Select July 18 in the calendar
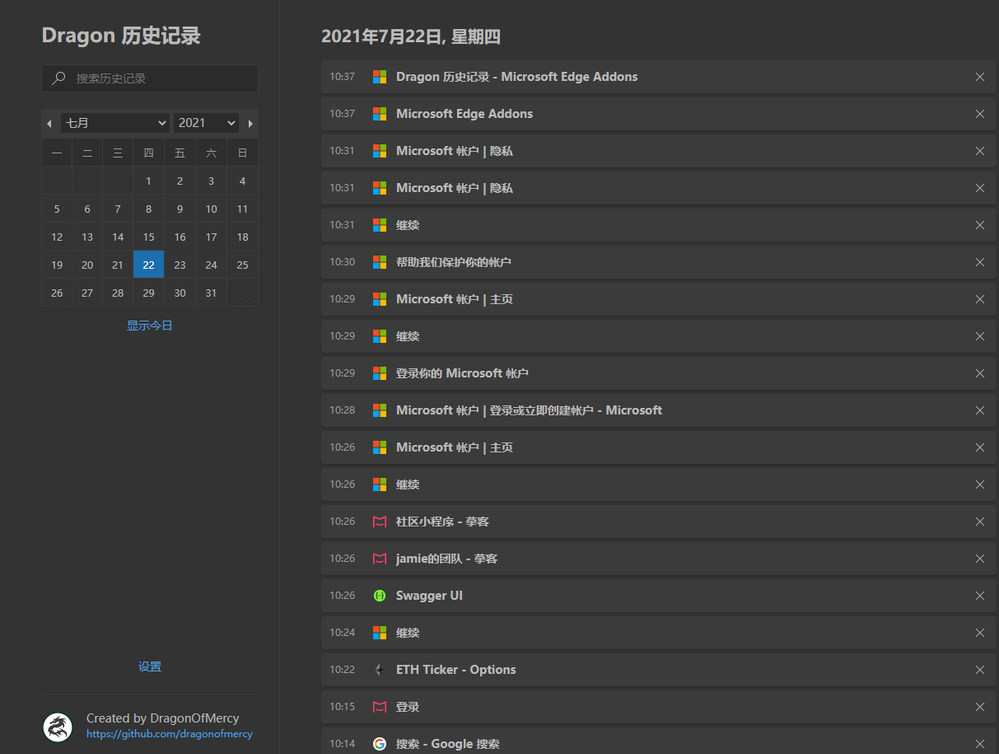The image size is (999, 754). click(x=242, y=237)
